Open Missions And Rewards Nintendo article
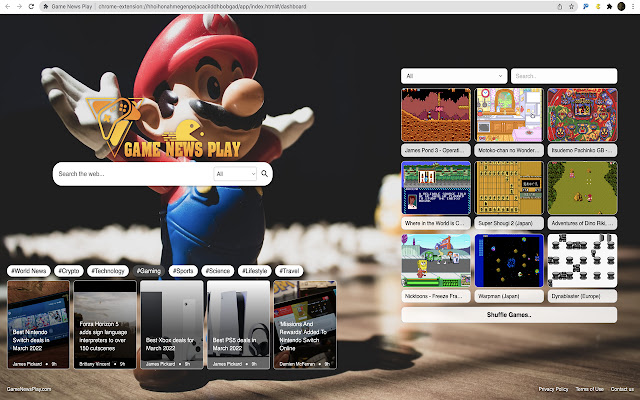Viewport: 640px width, 400px height. [305, 324]
